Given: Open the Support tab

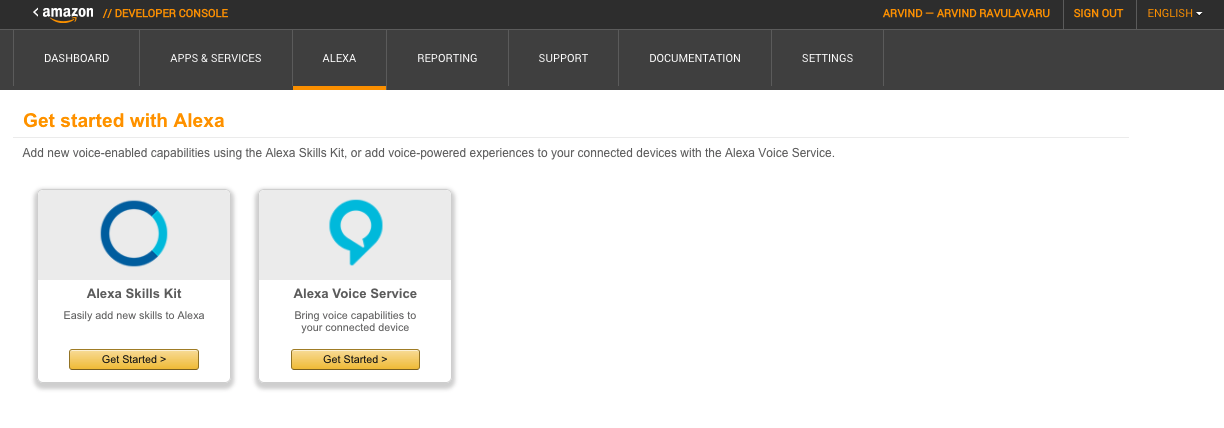Looking at the screenshot, I should click(563, 59).
